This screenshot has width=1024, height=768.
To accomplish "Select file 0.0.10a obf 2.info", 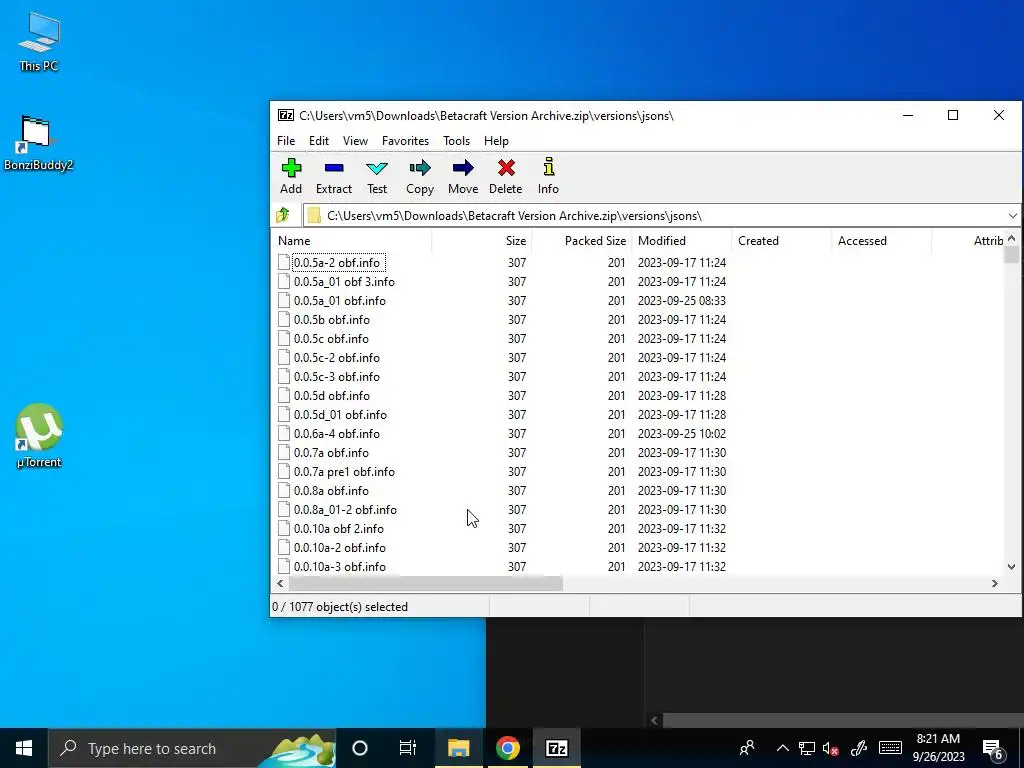I will click(x=338, y=528).
